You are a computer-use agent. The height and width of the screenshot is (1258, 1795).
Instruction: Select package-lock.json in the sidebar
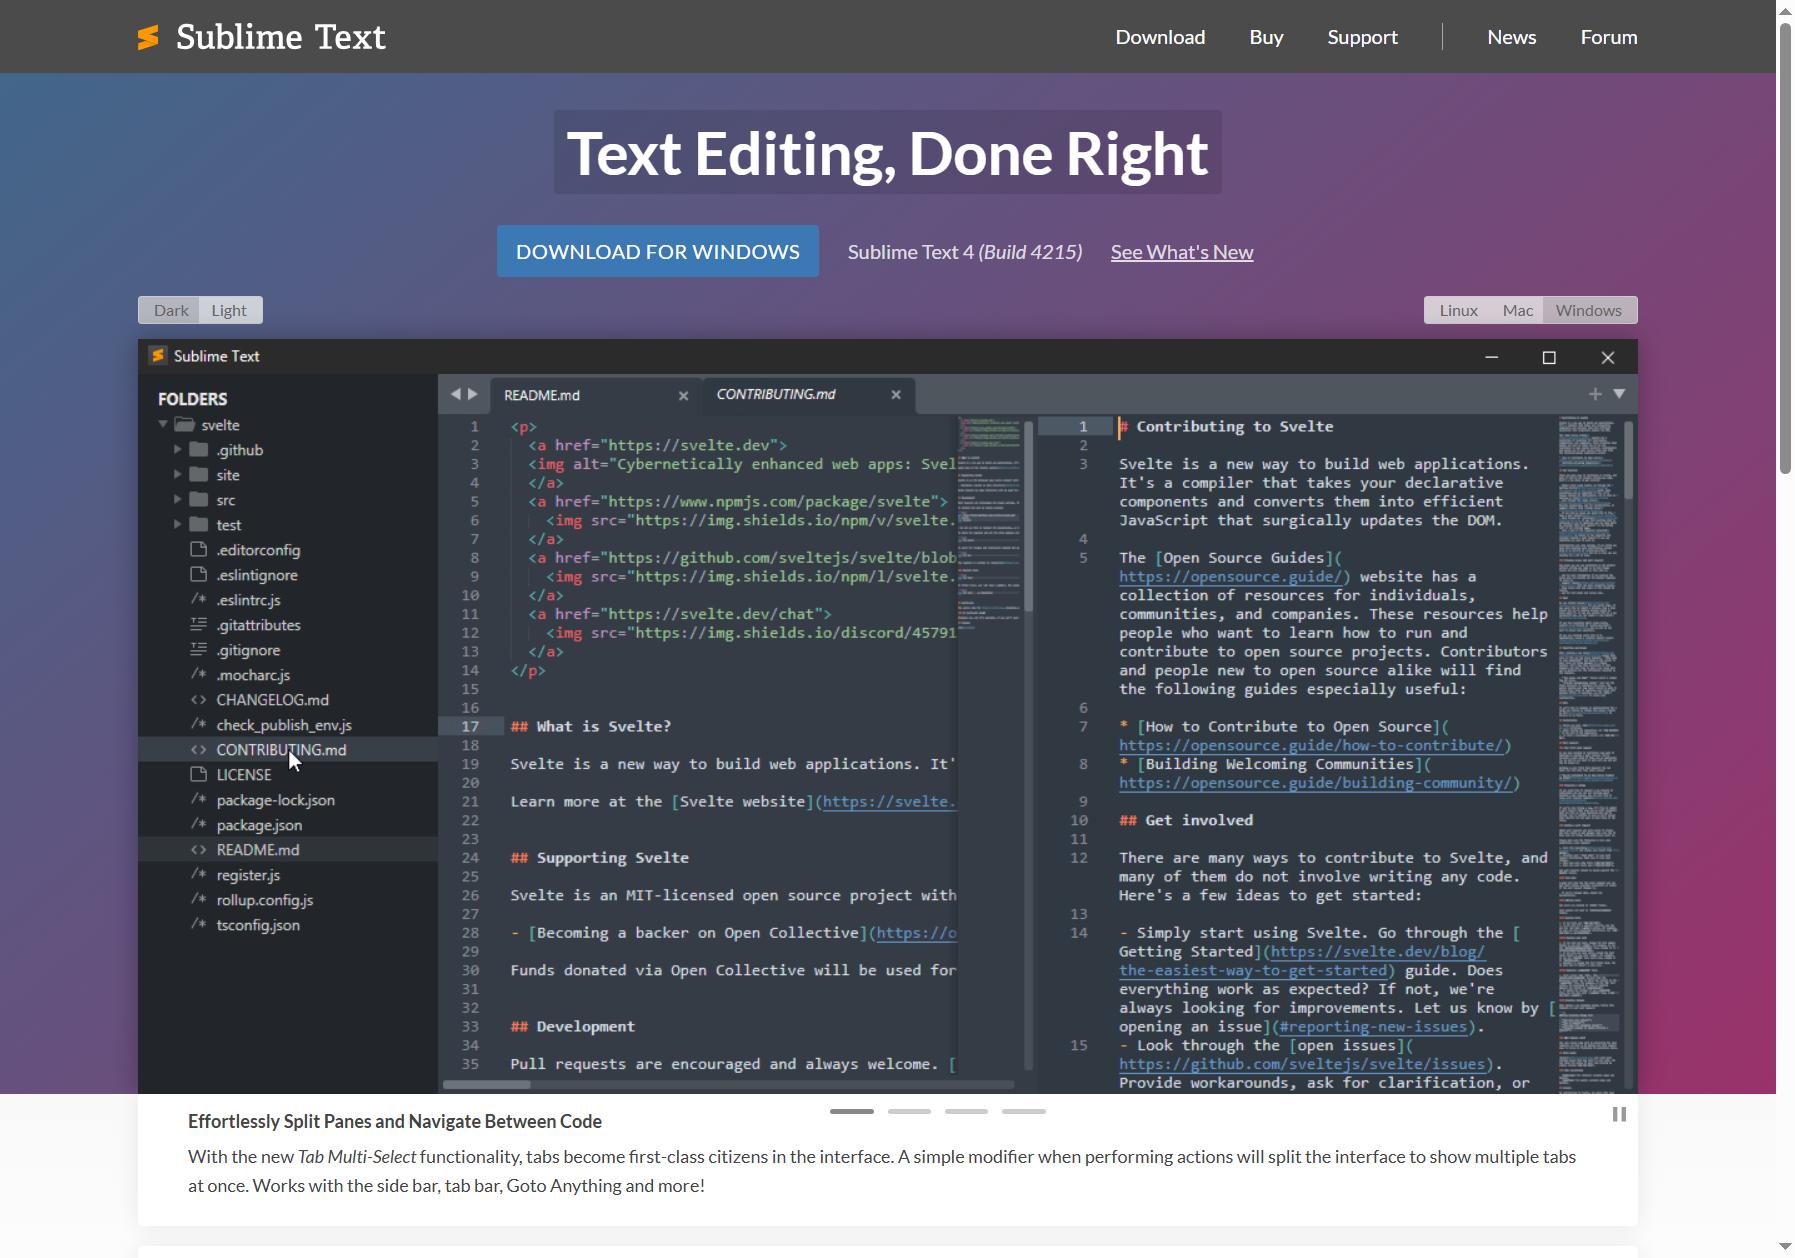pos(288,800)
